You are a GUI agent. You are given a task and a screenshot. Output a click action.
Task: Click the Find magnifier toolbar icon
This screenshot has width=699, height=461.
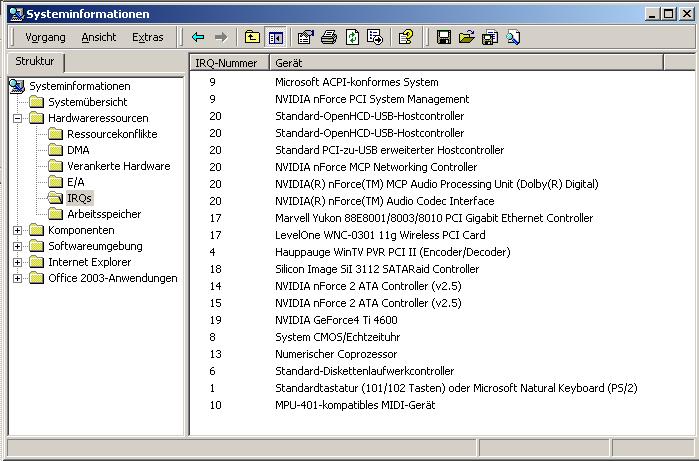click(x=513, y=37)
